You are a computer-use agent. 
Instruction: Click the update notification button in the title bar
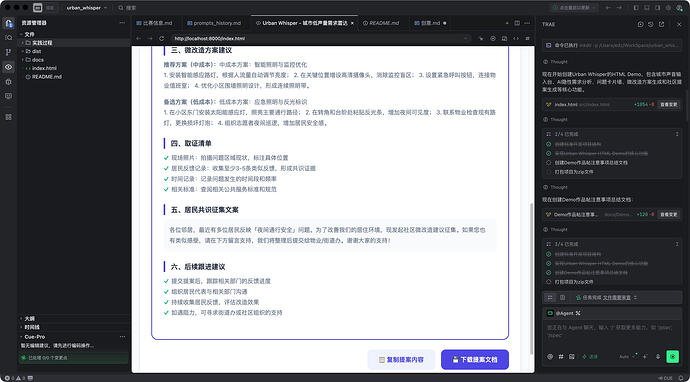(x=574, y=7)
